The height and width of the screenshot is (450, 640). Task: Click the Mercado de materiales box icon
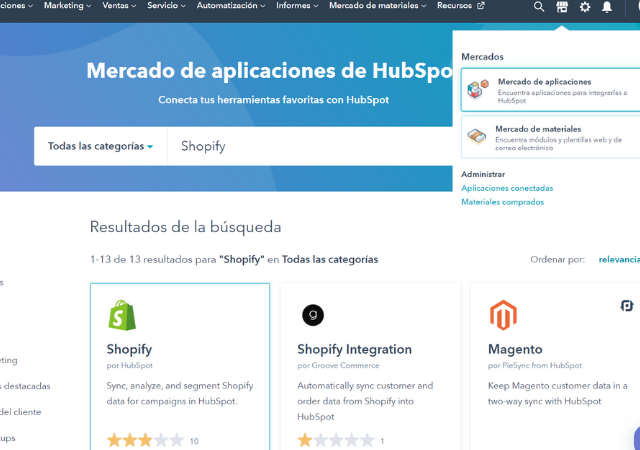point(477,136)
